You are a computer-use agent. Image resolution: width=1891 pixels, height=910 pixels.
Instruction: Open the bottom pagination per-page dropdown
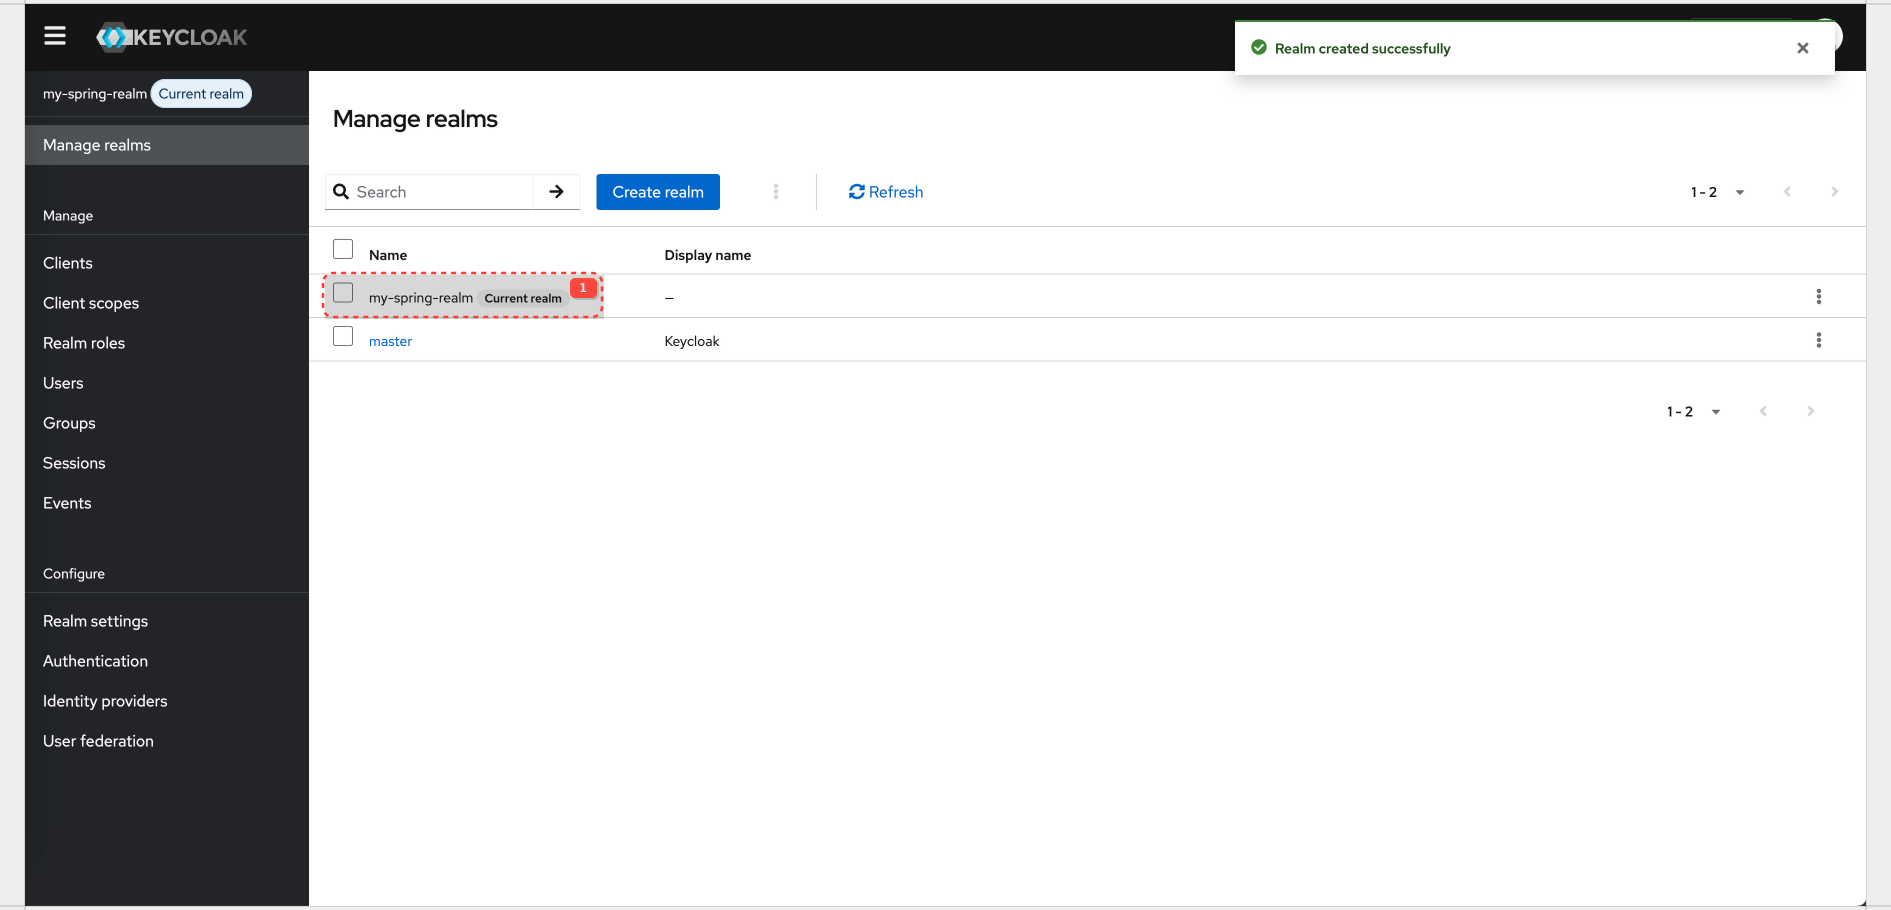[1716, 411]
